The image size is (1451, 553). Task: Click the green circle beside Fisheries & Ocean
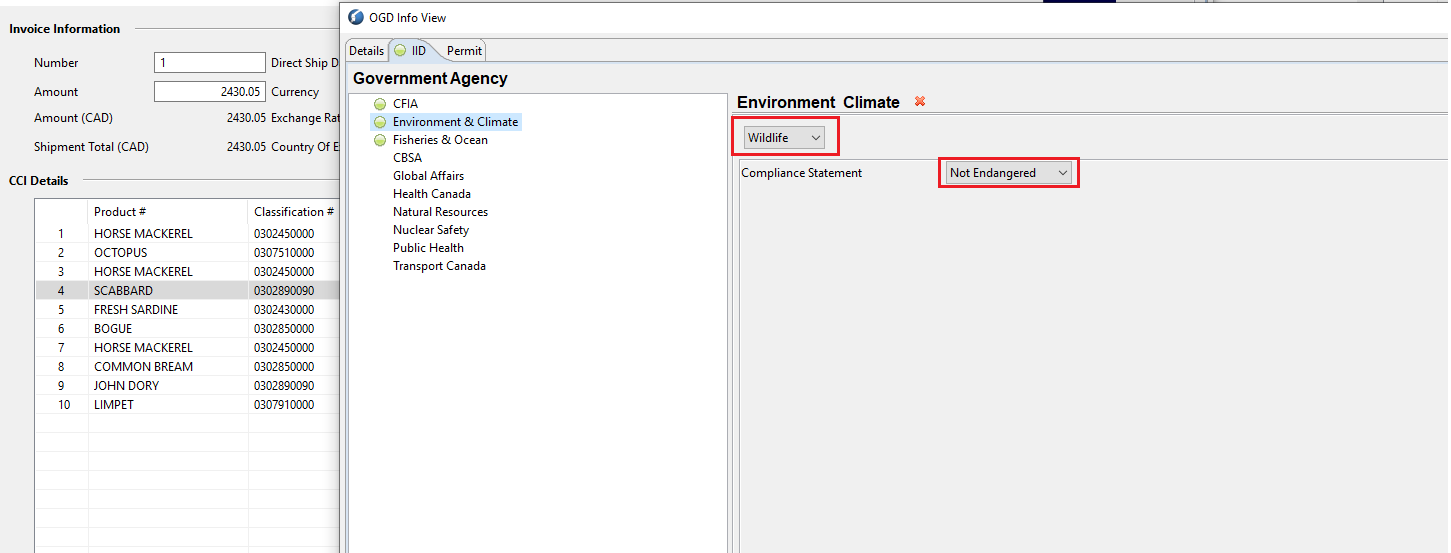point(380,140)
